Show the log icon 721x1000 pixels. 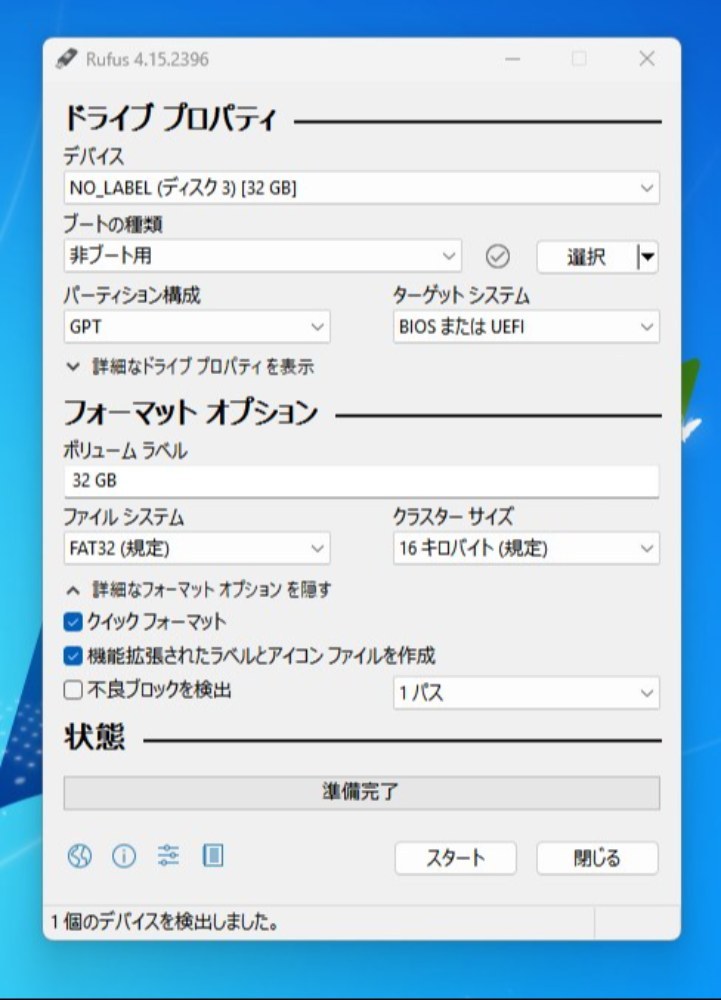pyautogui.click(x=213, y=855)
